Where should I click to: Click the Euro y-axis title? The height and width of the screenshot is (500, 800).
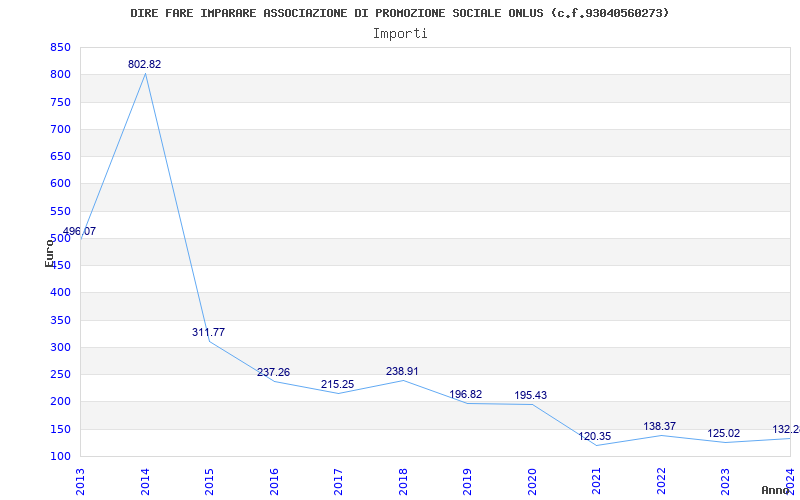coord(49,251)
